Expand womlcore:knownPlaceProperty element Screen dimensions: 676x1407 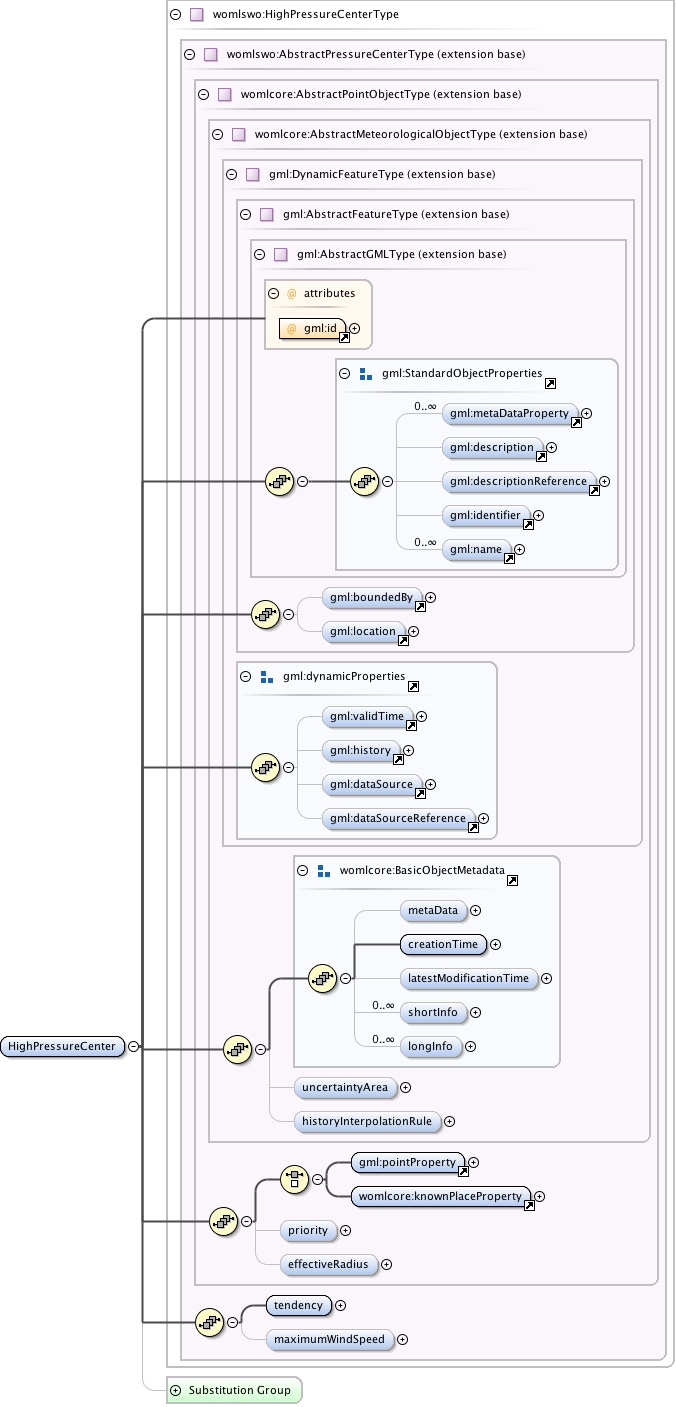tap(539, 1197)
